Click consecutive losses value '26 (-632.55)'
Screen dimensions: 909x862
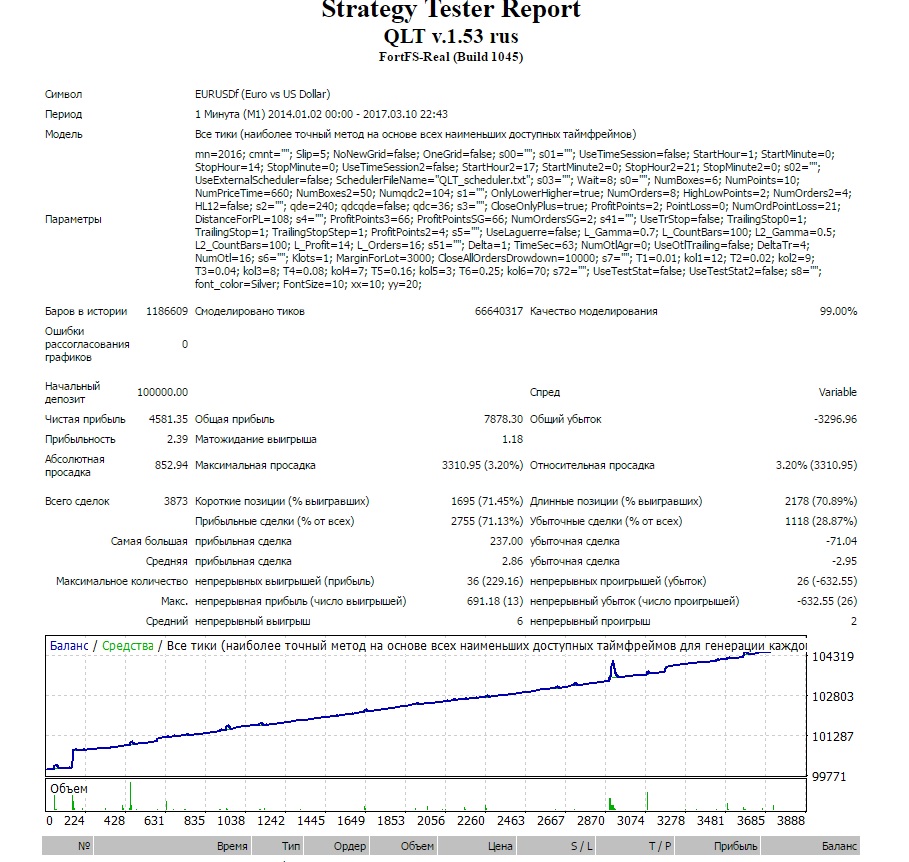(x=827, y=581)
